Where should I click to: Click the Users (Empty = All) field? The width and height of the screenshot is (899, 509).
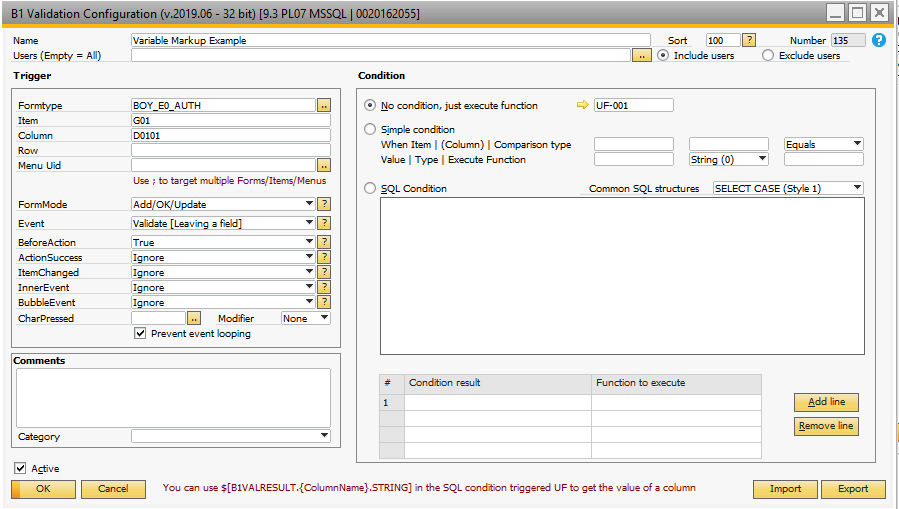381,56
